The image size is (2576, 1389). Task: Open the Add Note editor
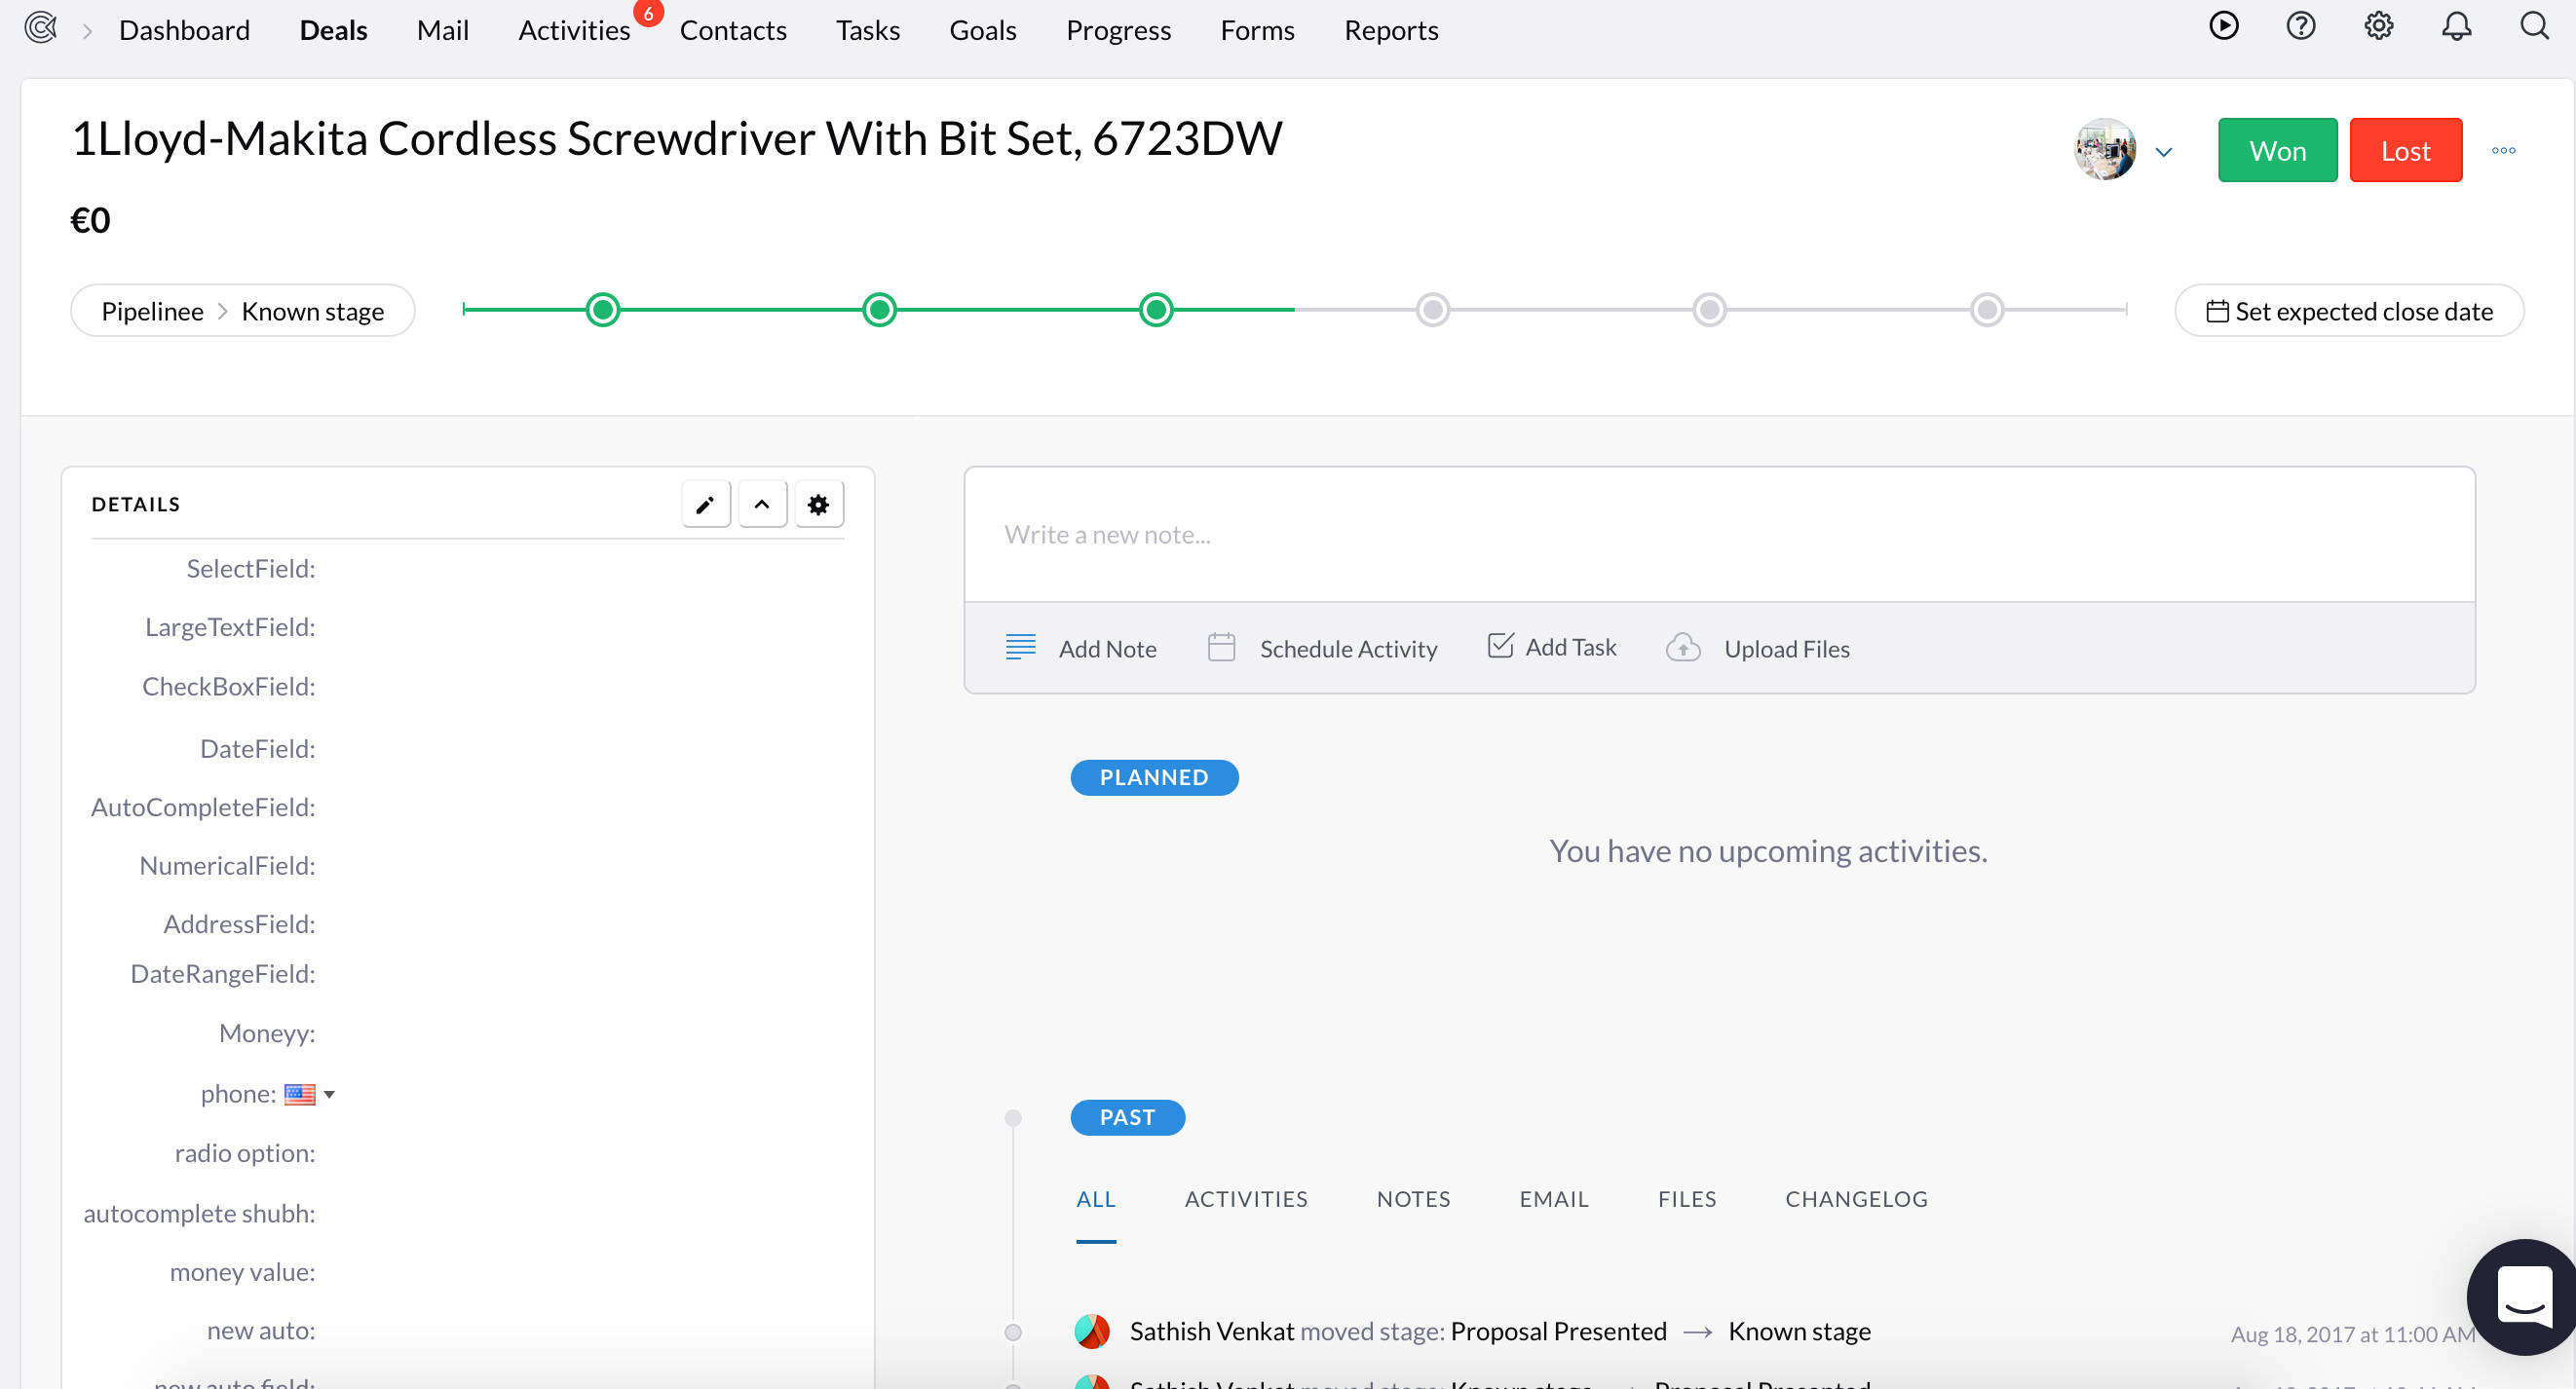1083,648
